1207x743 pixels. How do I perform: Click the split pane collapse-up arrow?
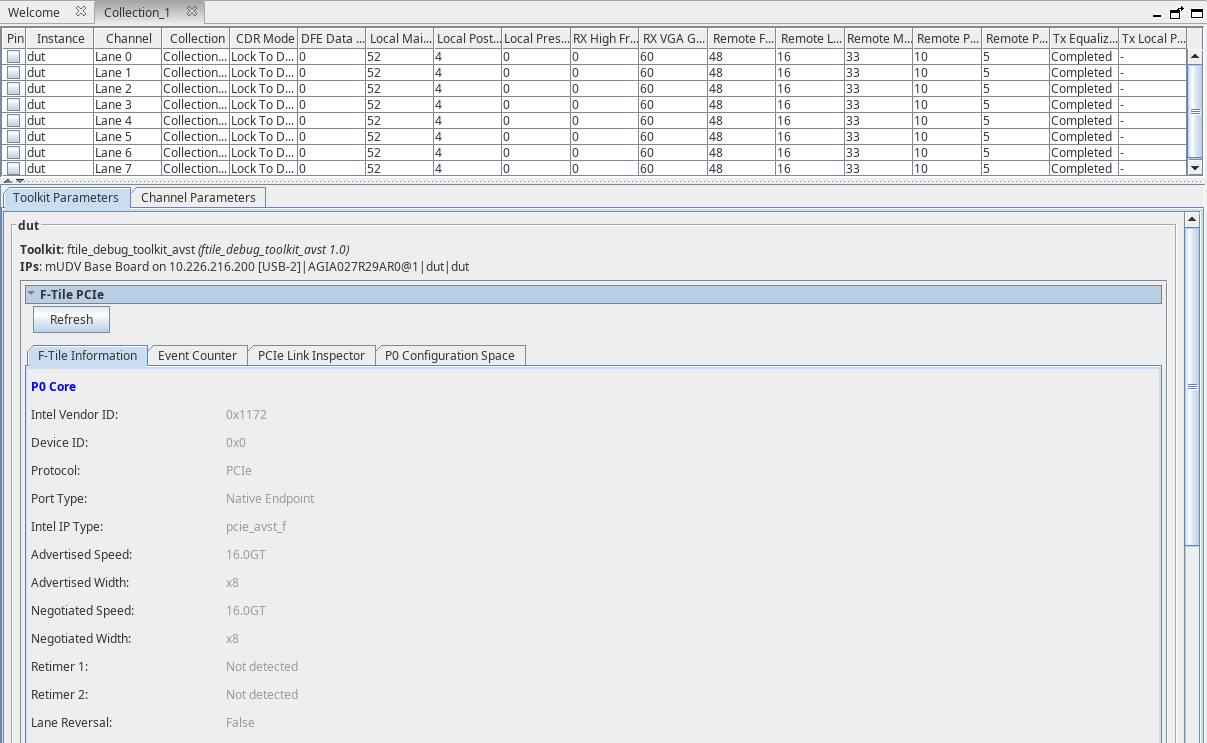pos(8,181)
